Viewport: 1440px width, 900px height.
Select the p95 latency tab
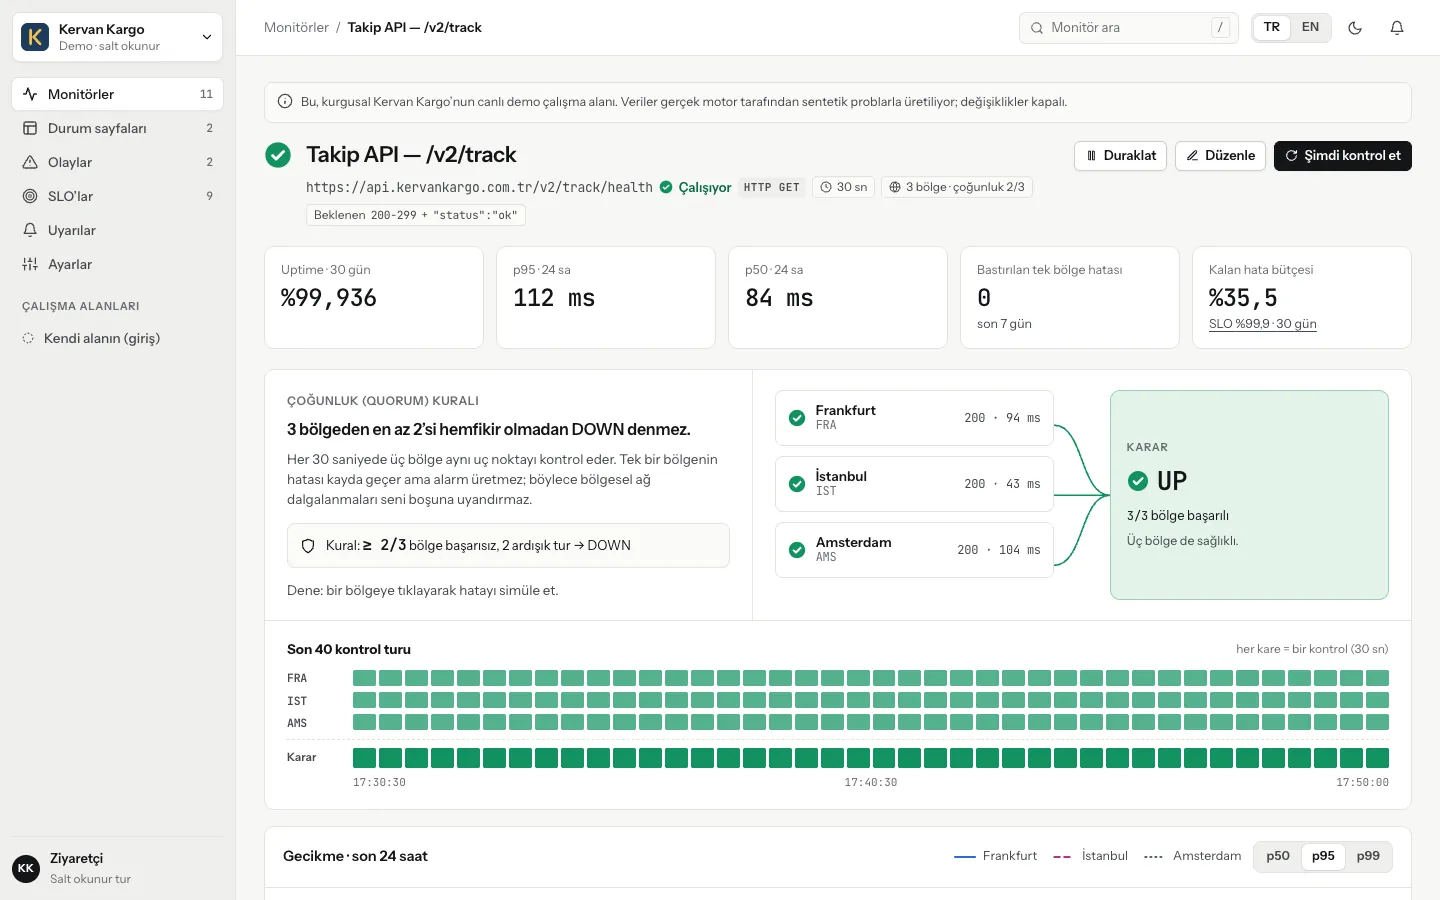pyautogui.click(x=1323, y=856)
